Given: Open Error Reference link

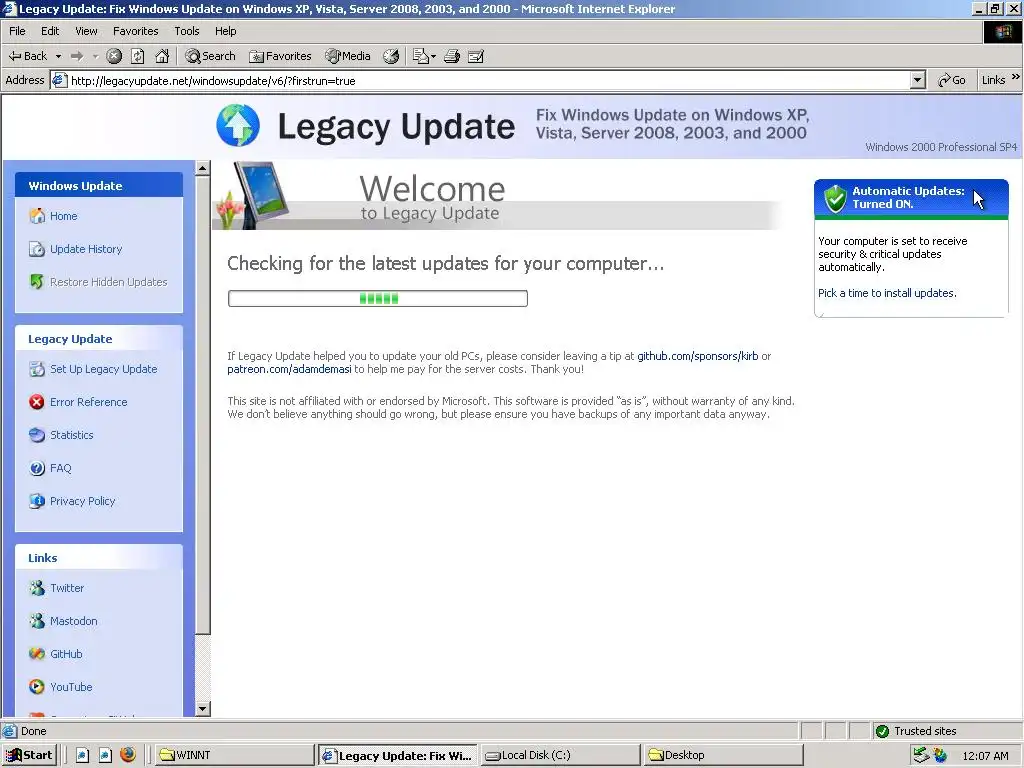Looking at the screenshot, I should tap(89, 402).
